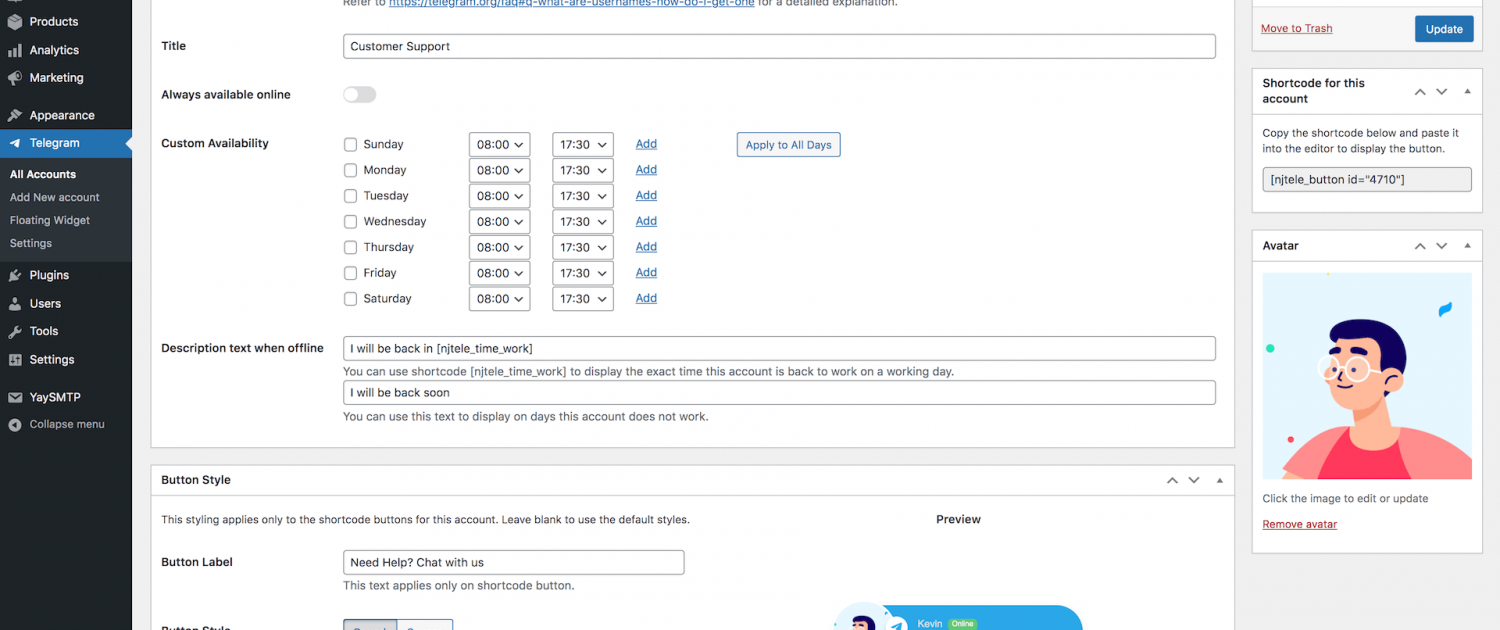Click the YaySMTP envelope icon
This screenshot has height=630, width=1500.
(x=15, y=397)
